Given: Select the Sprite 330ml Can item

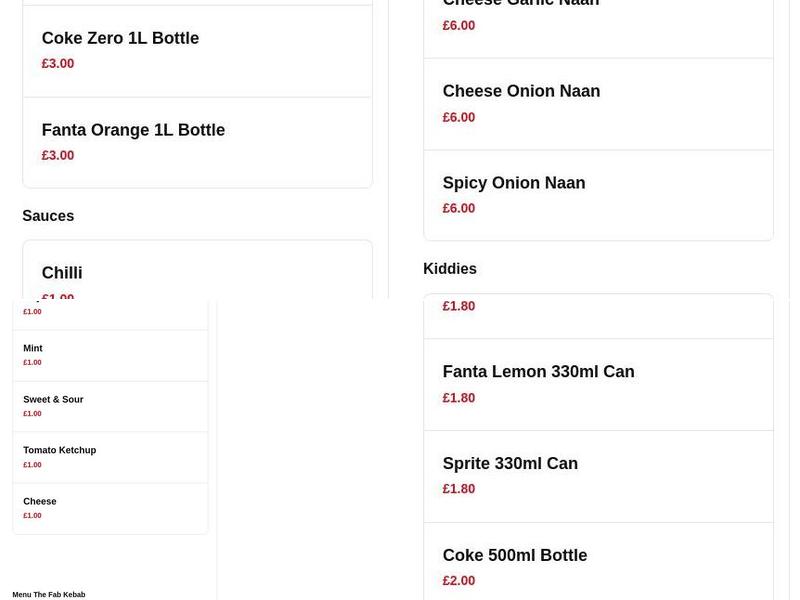Looking at the screenshot, I should 510,463.
